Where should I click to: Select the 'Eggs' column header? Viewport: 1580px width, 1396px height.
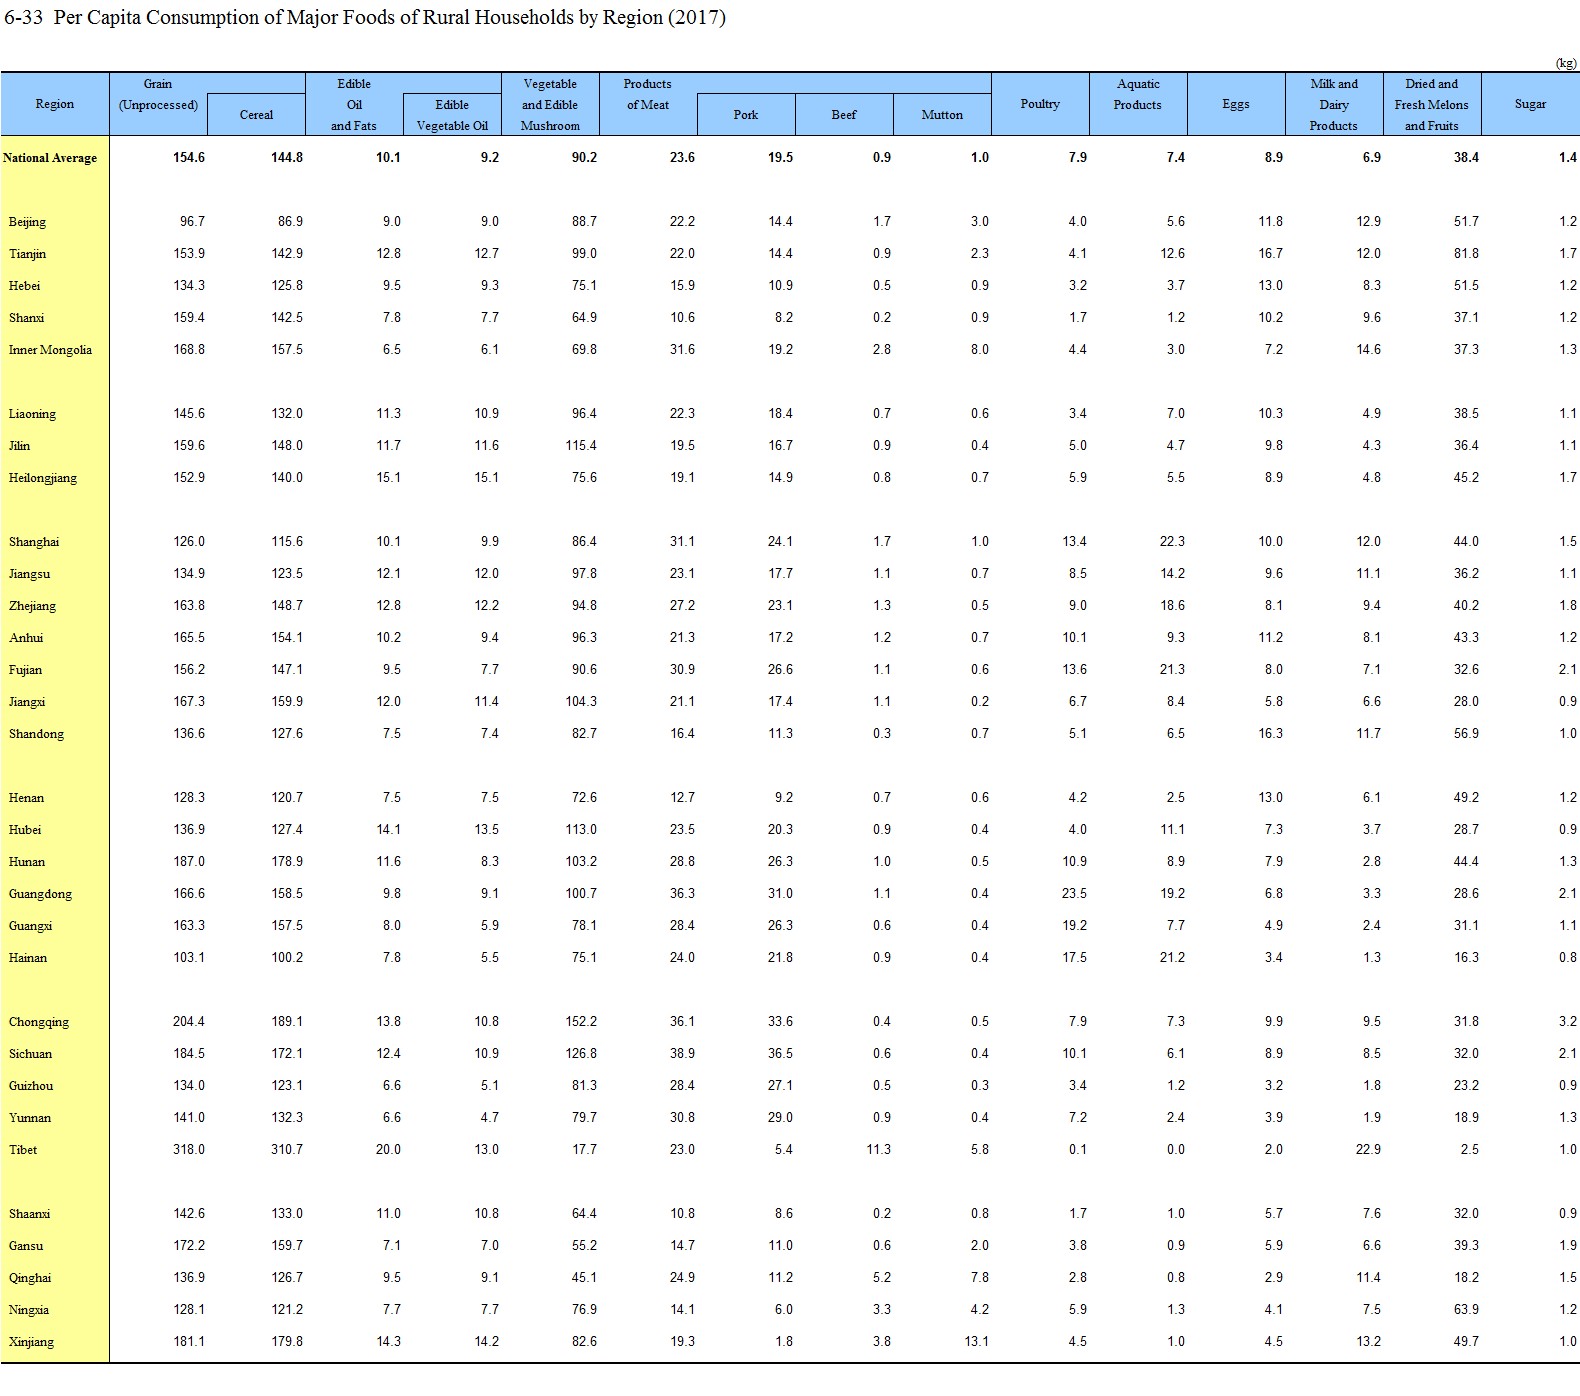(x=1236, y=104)
